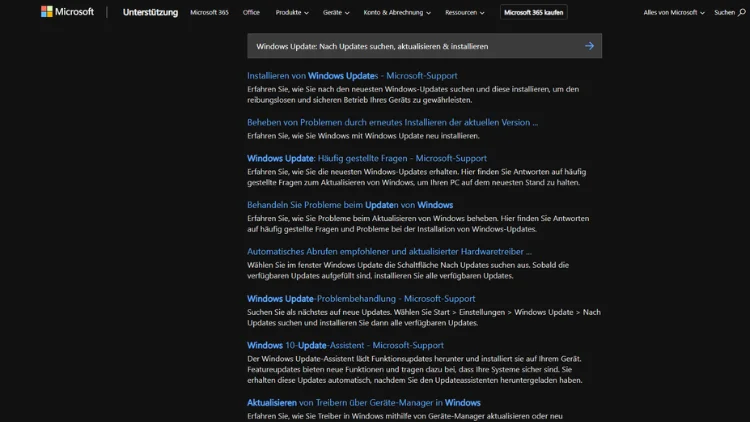Open the Office nav item
750x422 pixels.
pyautogui.click(x=251, y=12)
